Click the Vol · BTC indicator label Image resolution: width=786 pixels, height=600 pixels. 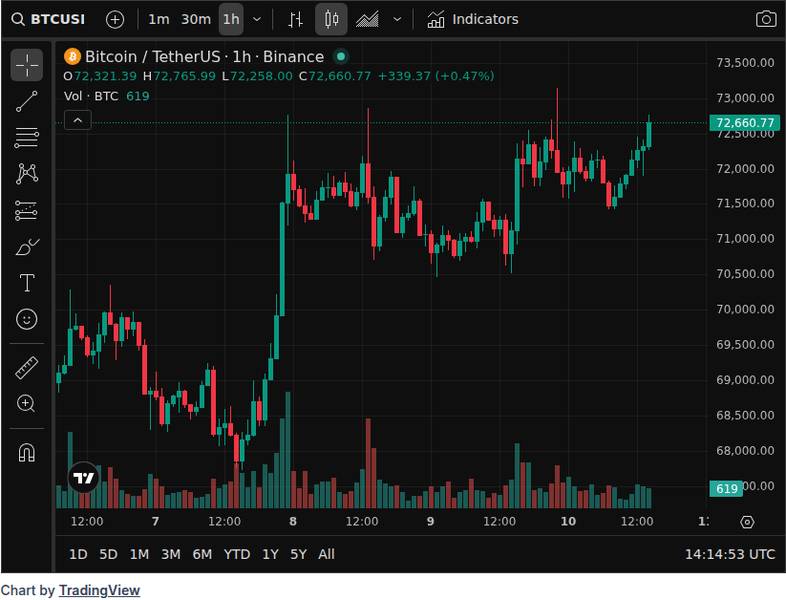(x=91, y=96)
